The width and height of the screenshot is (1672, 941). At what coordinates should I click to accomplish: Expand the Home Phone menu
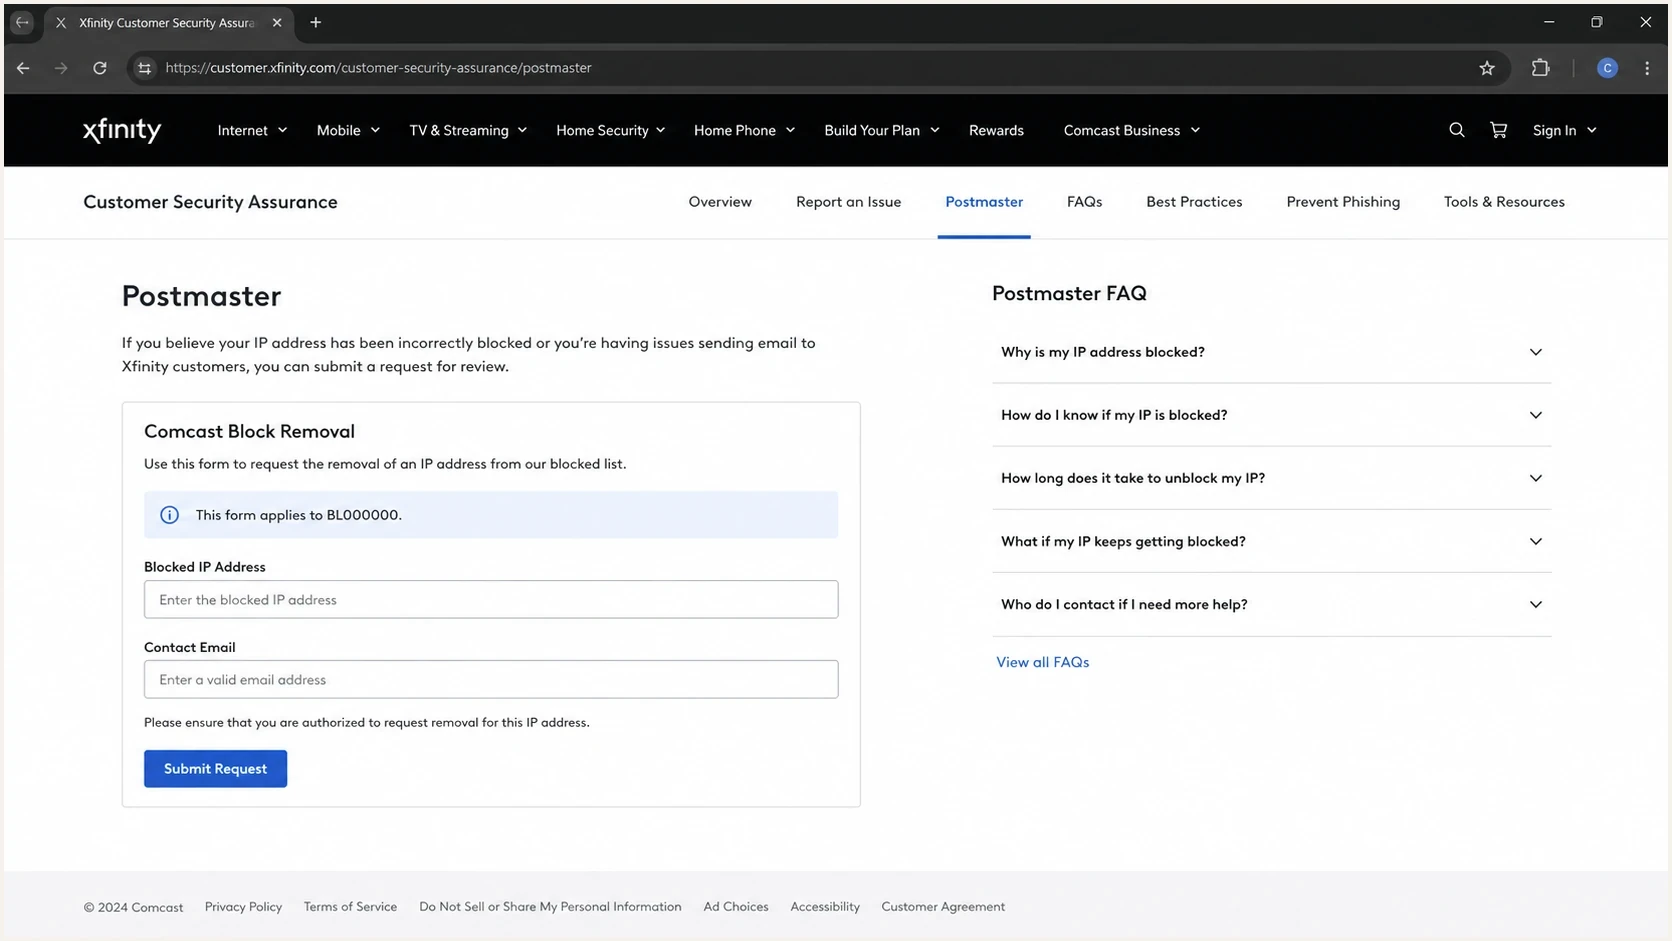pyautogui.click(x=744, y=130)
